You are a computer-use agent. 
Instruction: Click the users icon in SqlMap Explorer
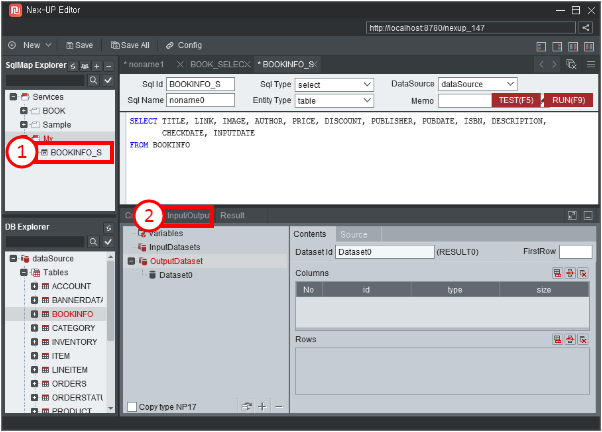tap(85, 66)
